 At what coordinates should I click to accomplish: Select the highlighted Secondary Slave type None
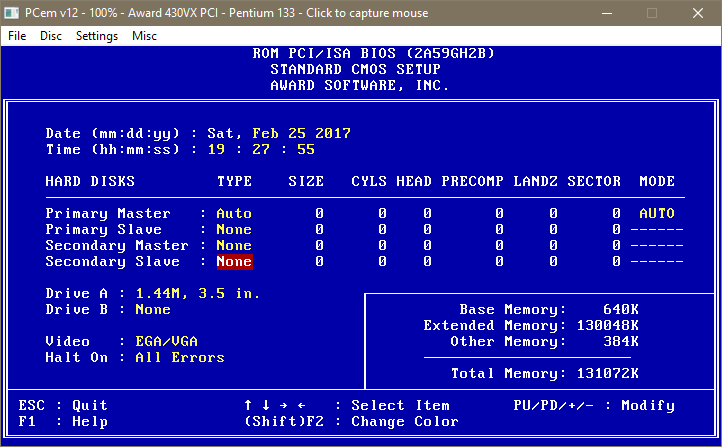[234, 261]
